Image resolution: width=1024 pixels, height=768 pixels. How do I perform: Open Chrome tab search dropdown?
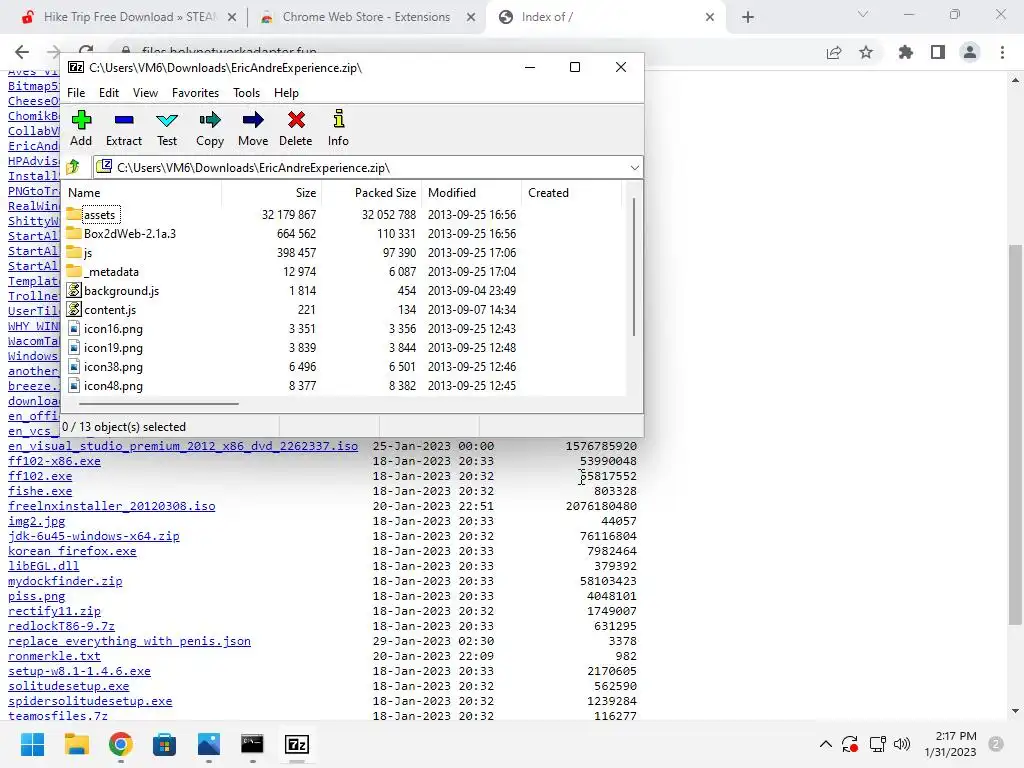click(863, 14)
